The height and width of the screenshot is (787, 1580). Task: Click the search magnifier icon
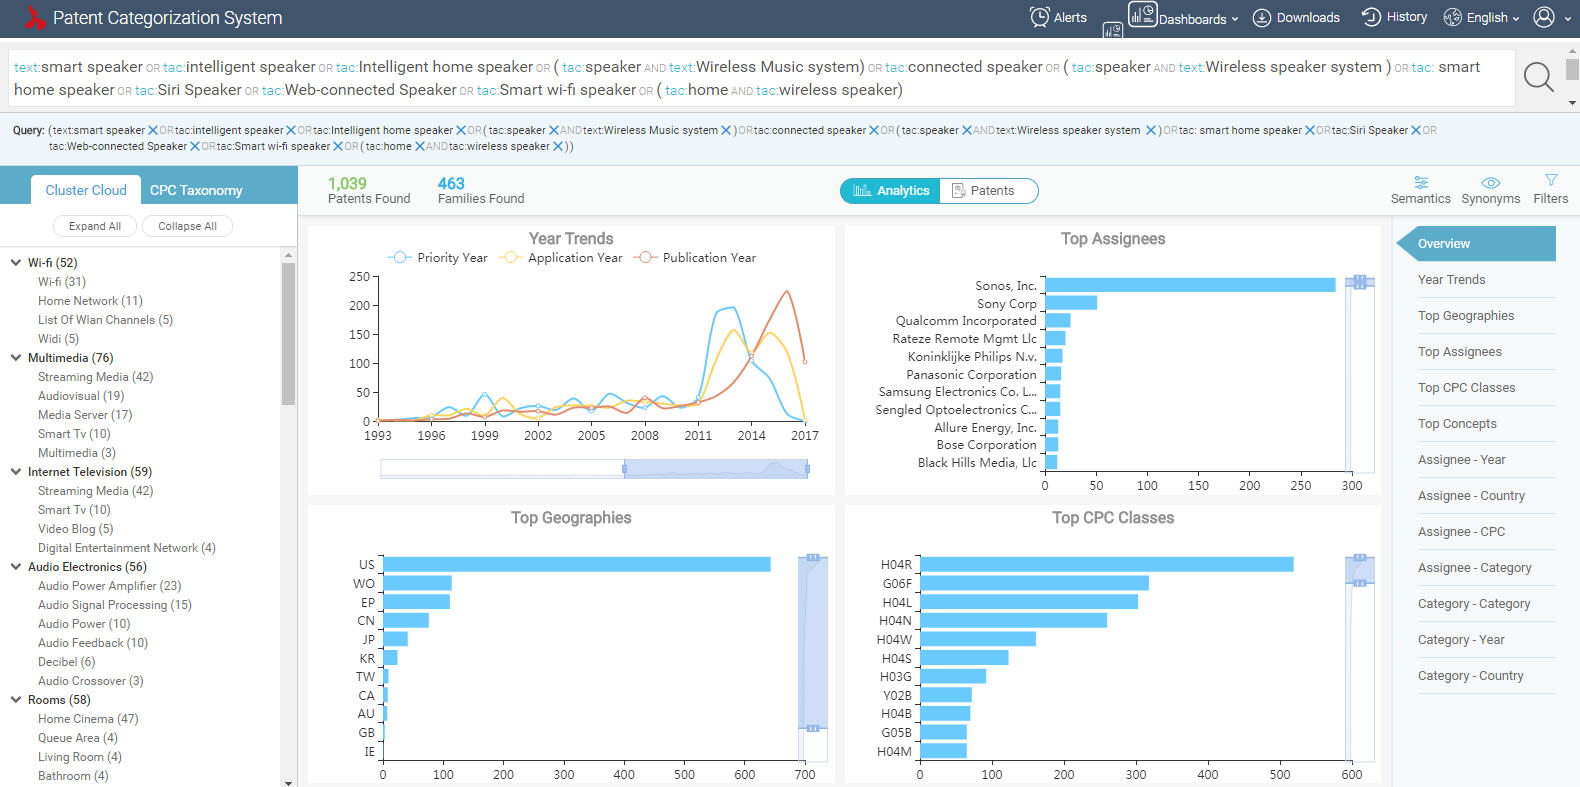[1538, 77]
